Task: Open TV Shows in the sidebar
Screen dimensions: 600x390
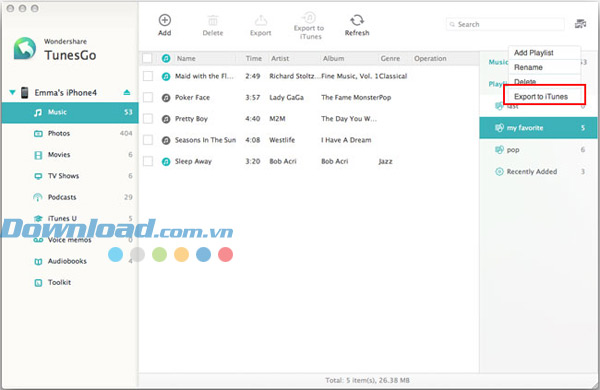Action: (70, 176)
